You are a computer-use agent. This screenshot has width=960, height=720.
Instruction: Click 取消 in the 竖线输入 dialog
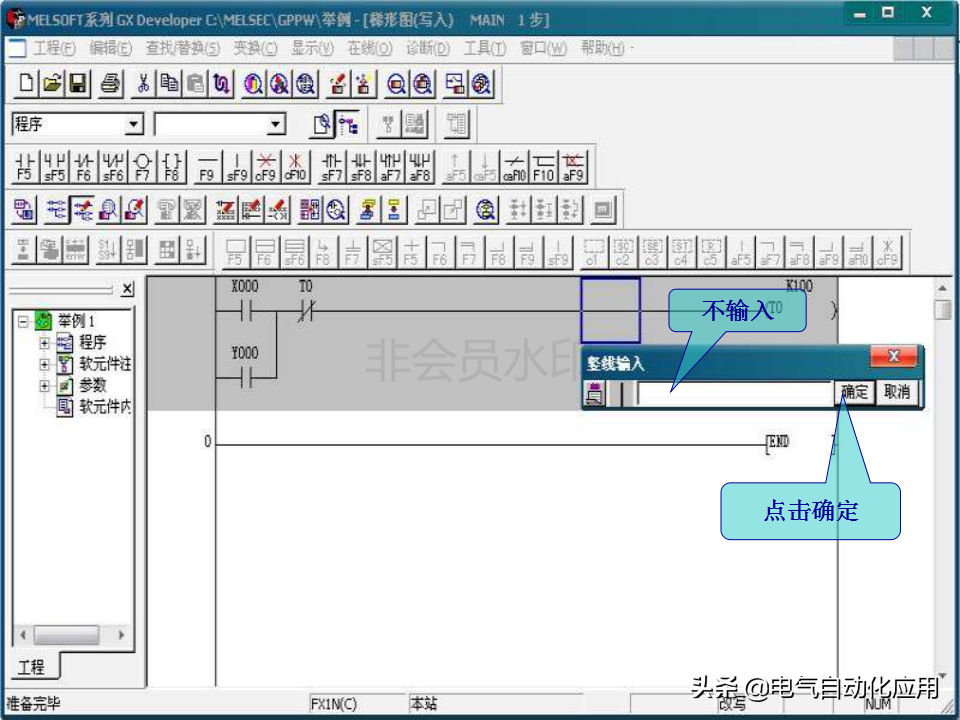[x=897, y=392]
